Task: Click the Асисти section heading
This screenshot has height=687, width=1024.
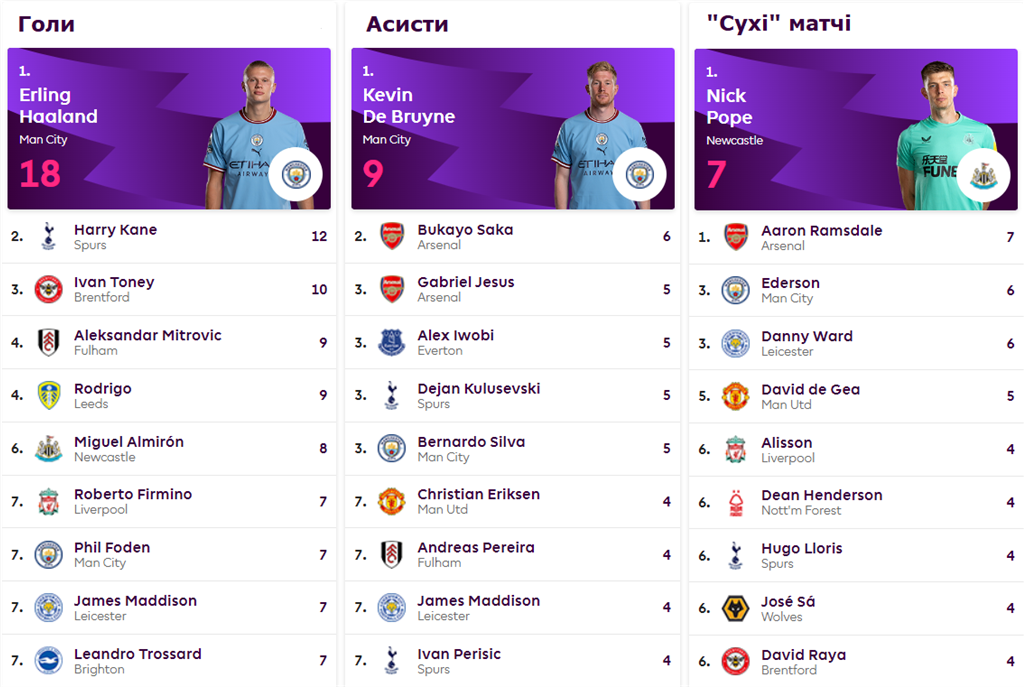Action: pyautogui.click(x=406, y=23)
